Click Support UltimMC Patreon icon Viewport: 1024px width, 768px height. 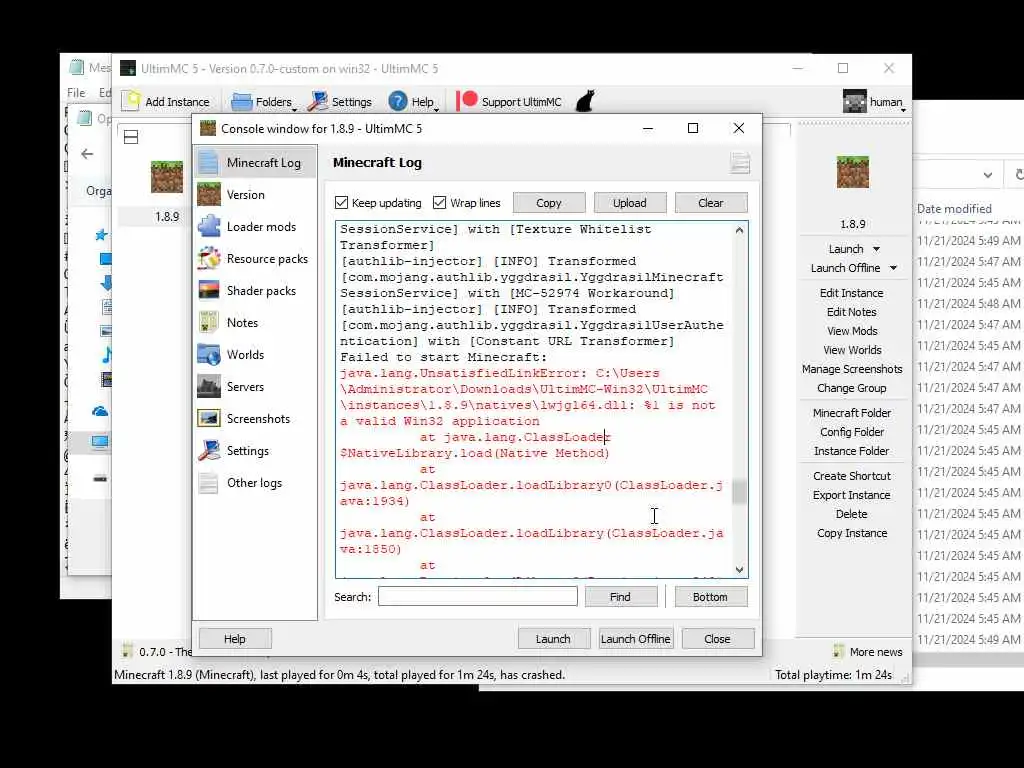click(467, 101)
